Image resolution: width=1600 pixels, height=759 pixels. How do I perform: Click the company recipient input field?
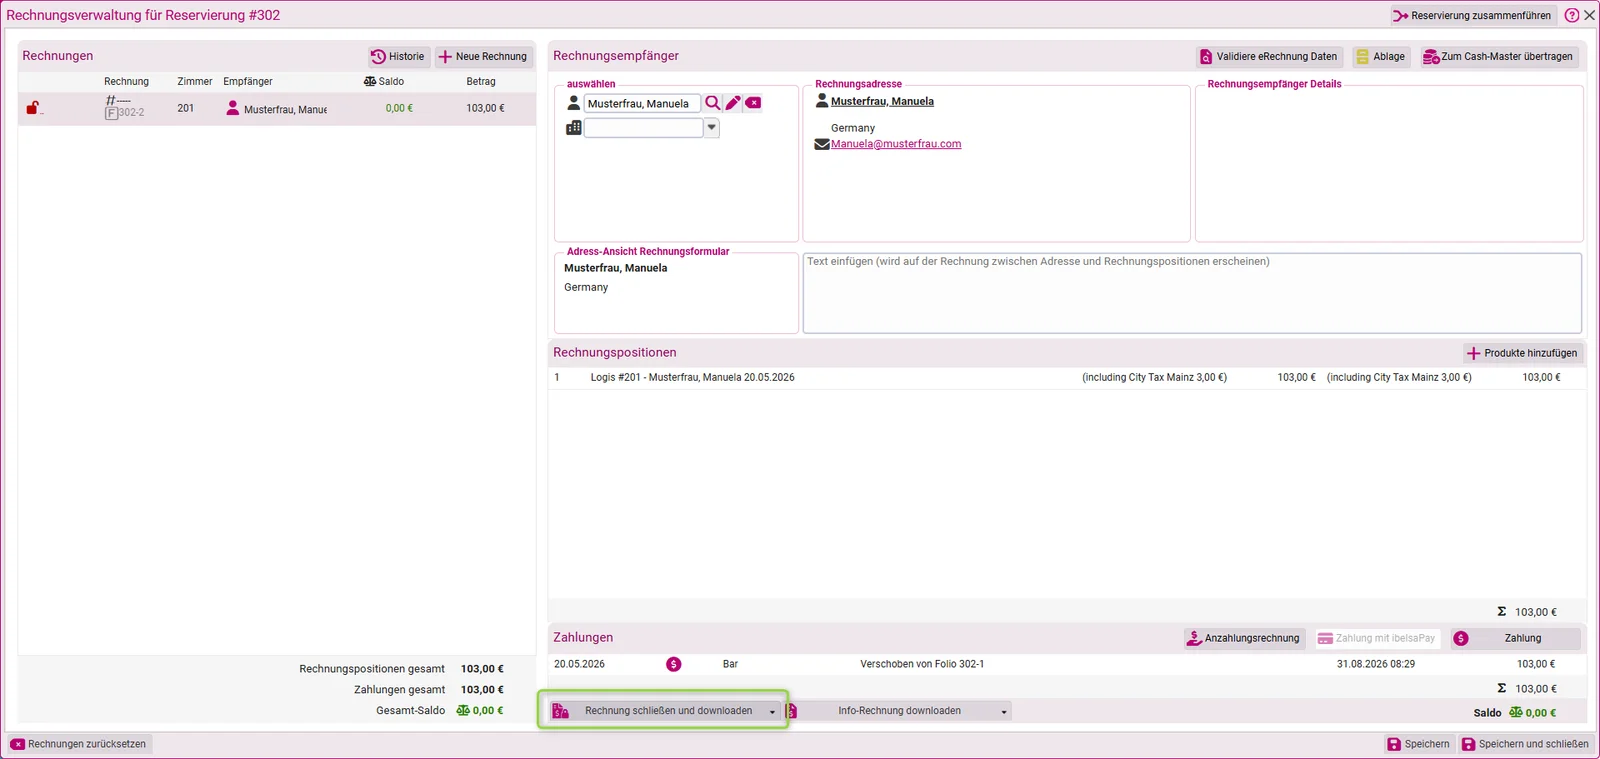coord(643,128)
